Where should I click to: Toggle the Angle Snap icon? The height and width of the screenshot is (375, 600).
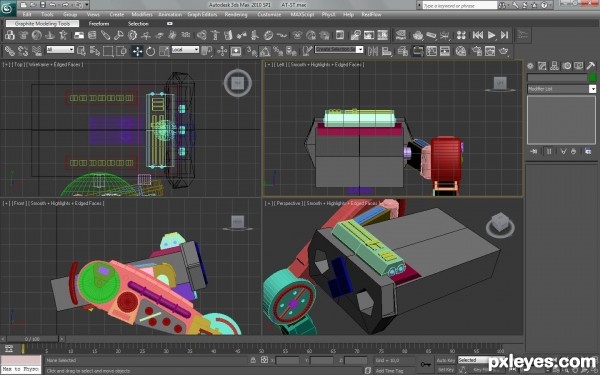[x=264, y=51]
